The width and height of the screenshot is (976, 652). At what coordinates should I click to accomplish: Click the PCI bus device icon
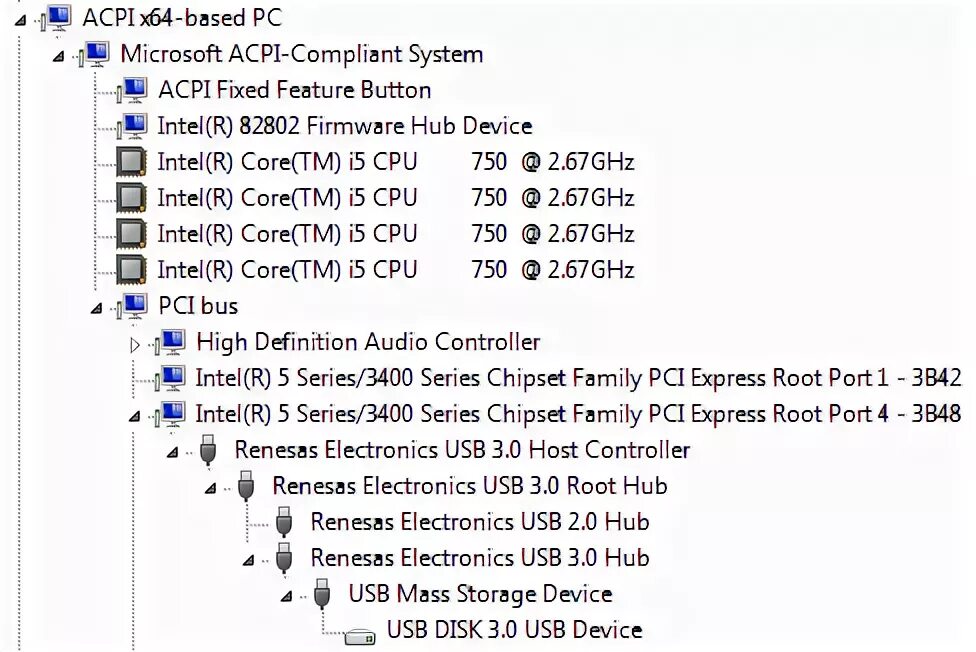click(132, 306)
